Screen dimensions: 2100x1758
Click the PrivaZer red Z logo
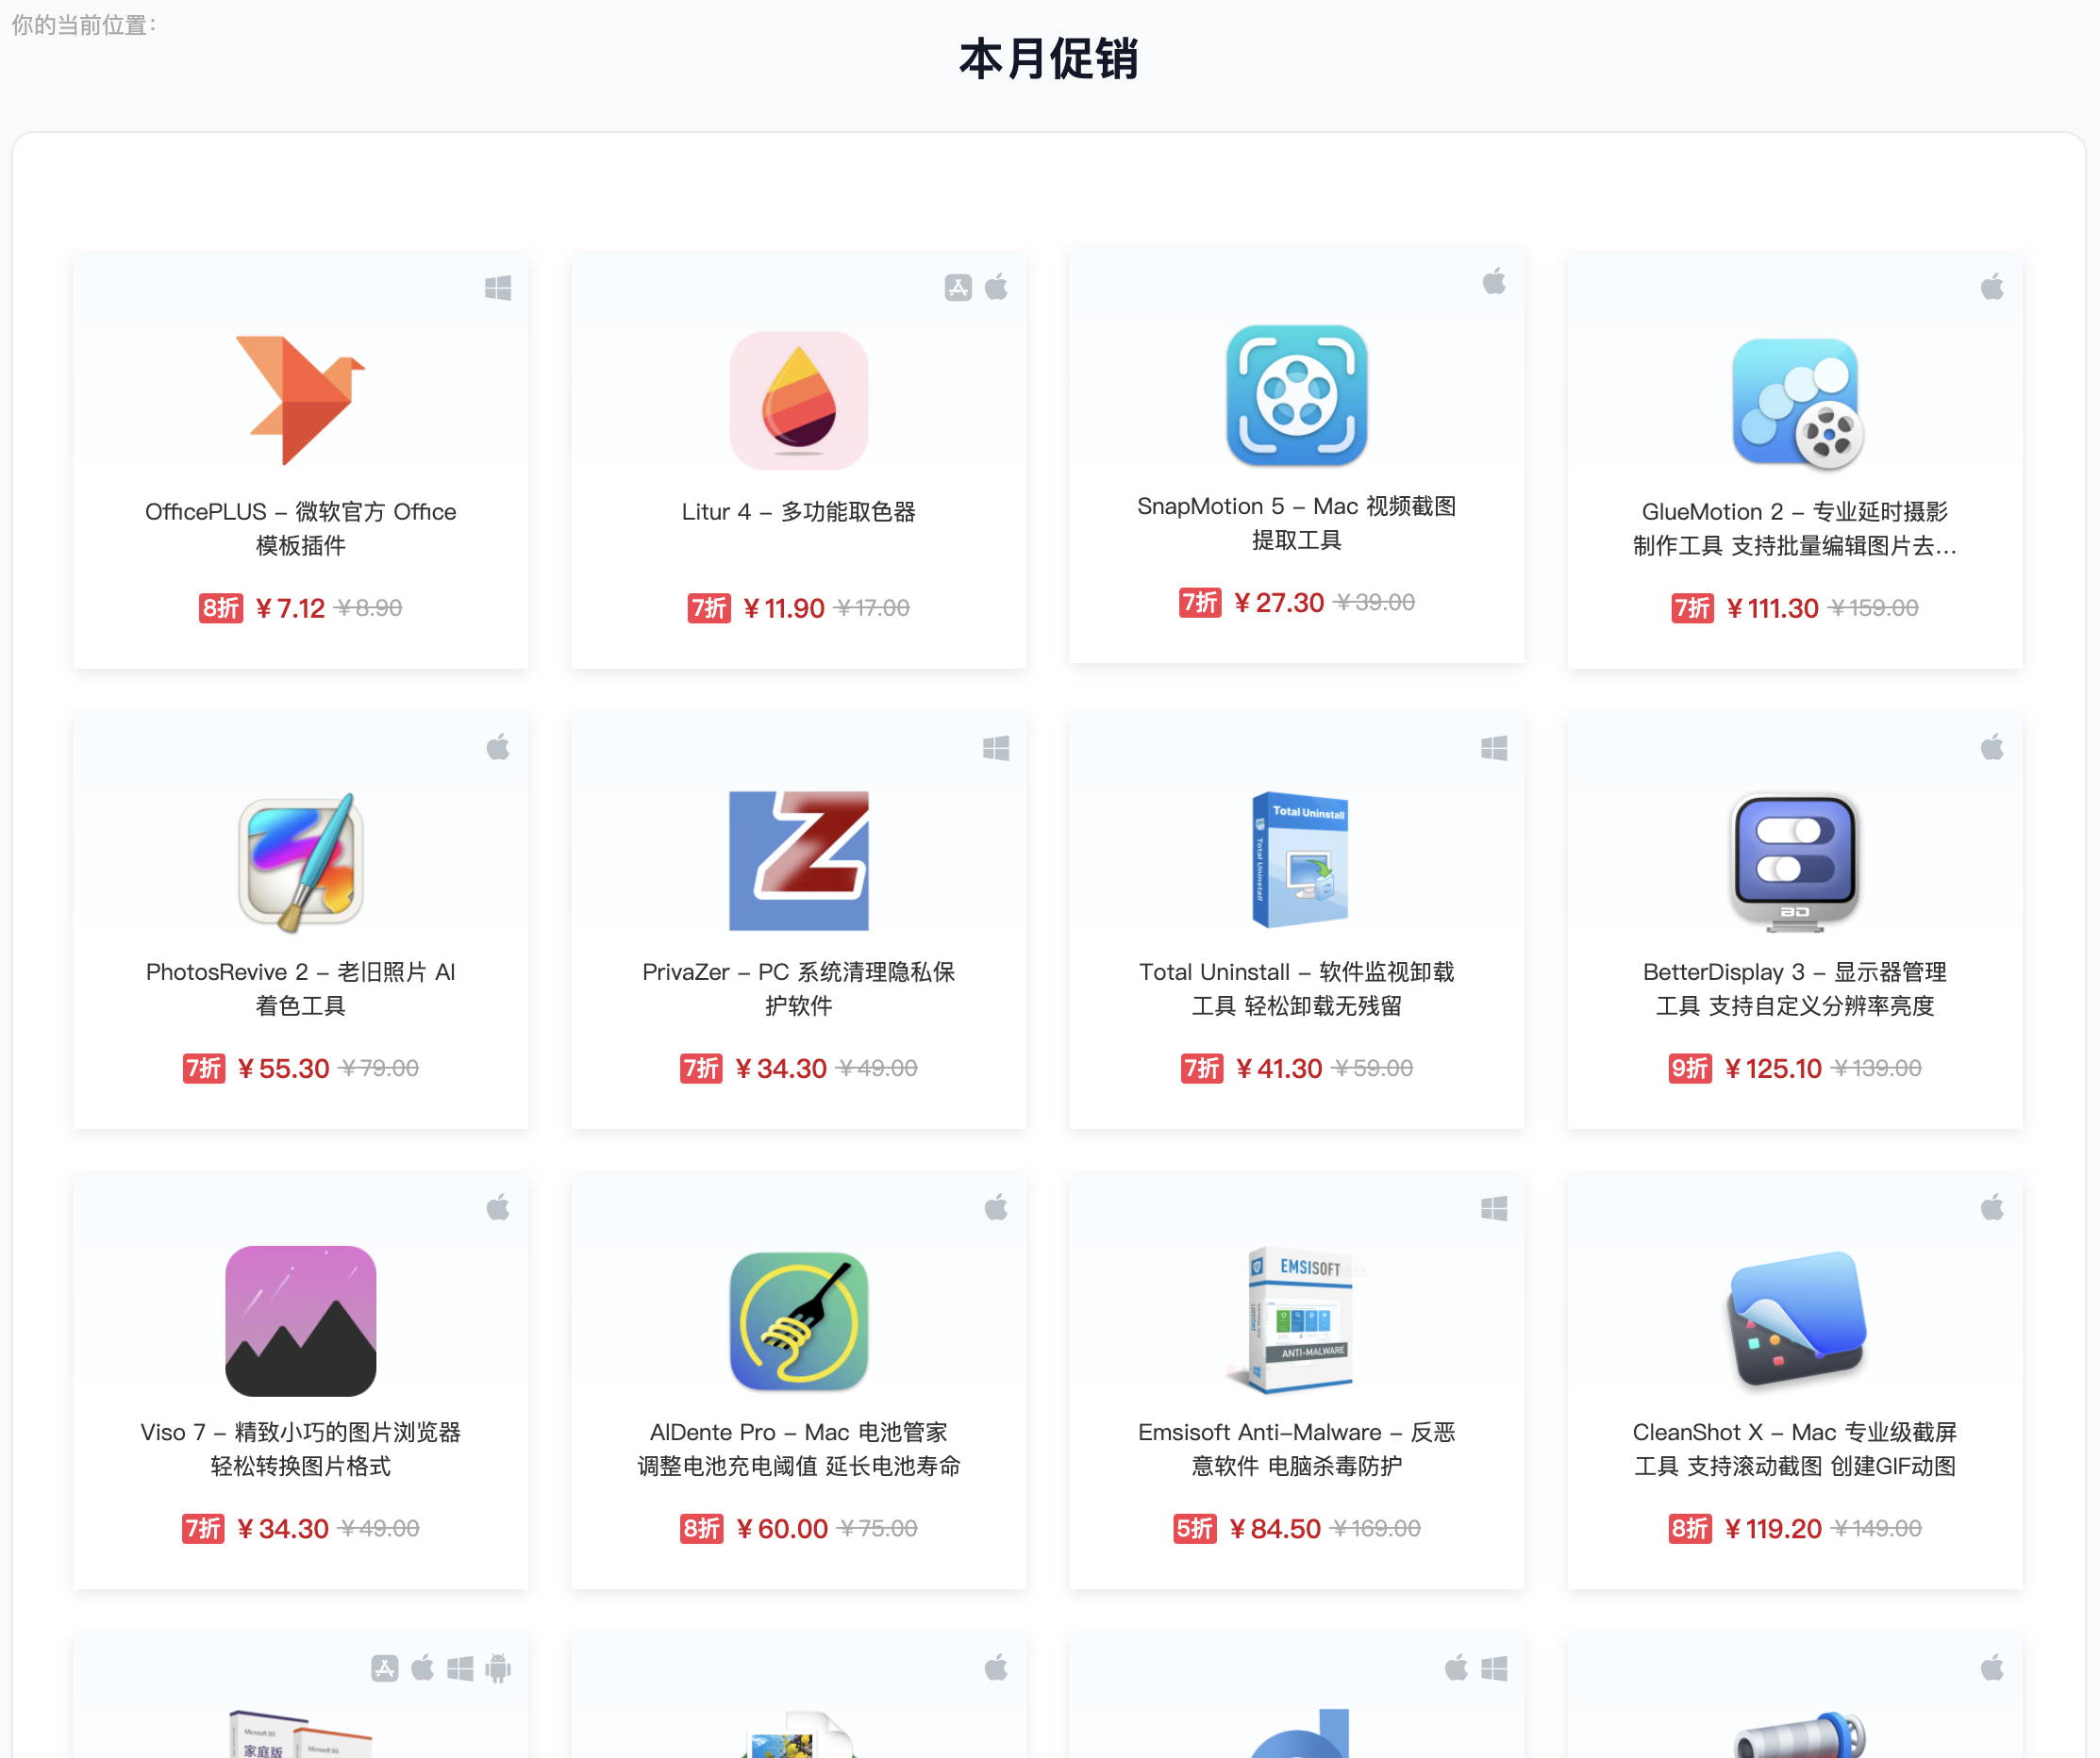798,860
